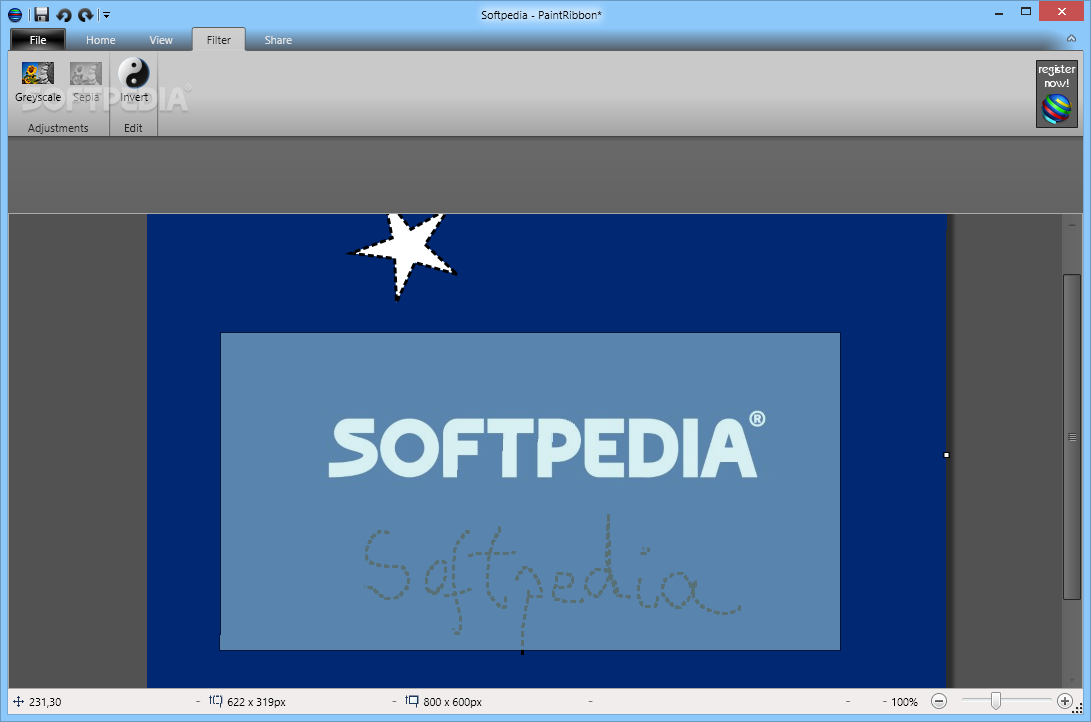Image resolution: width=1091 pixels, height=722 pixels.
Task: Open the File menu
Action: pos(38,40)
